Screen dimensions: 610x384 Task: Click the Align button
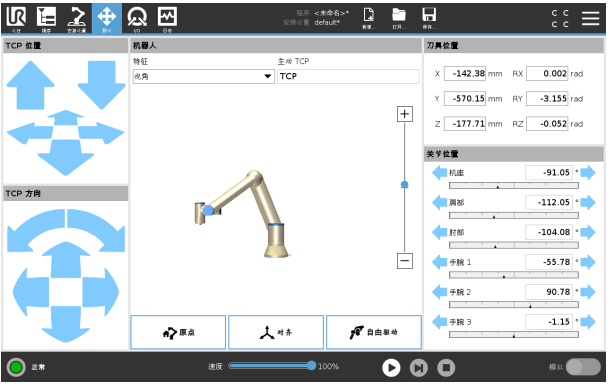point(276,332)
